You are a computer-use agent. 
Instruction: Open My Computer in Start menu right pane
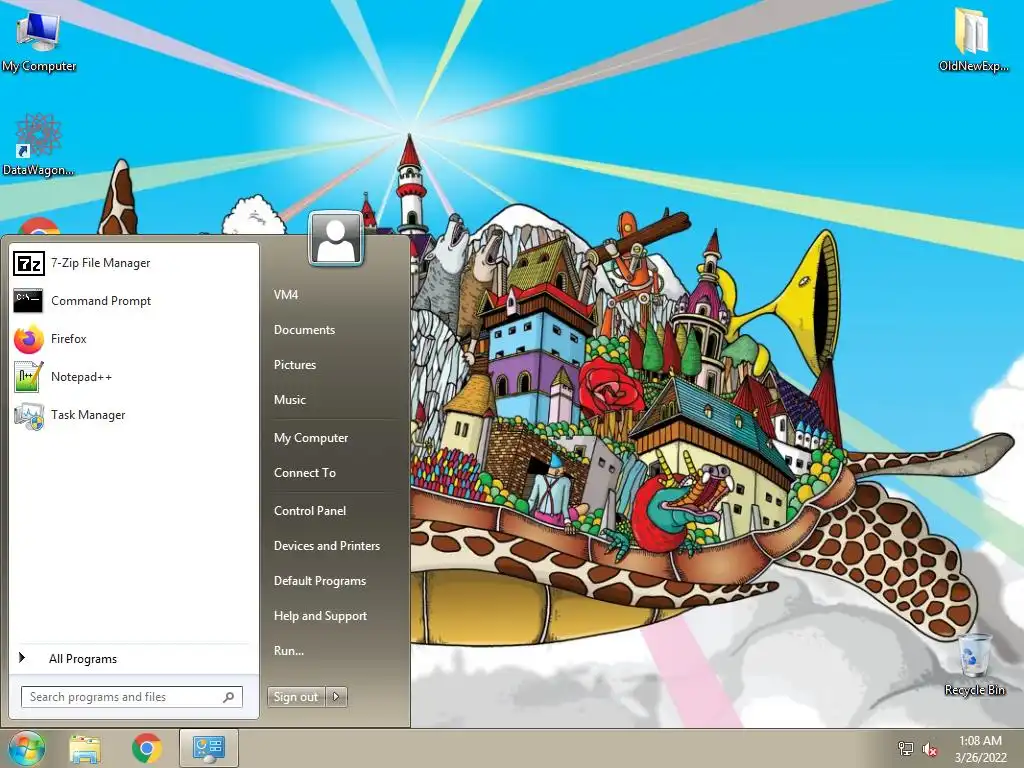pyautogui.click(x=311, y=438)
